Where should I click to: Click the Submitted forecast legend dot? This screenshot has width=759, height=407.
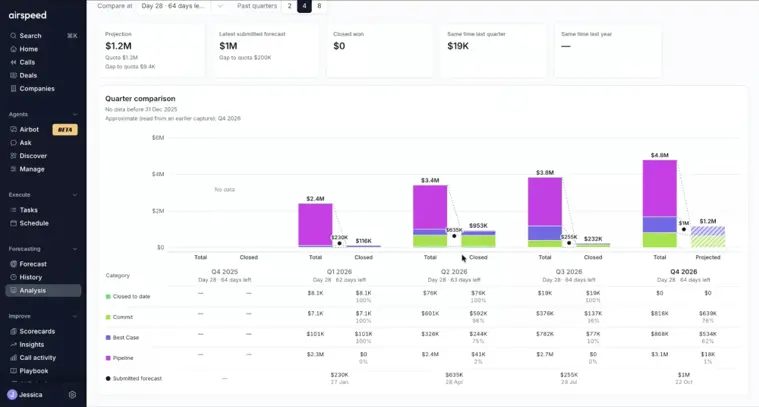(x=108, y=378)
